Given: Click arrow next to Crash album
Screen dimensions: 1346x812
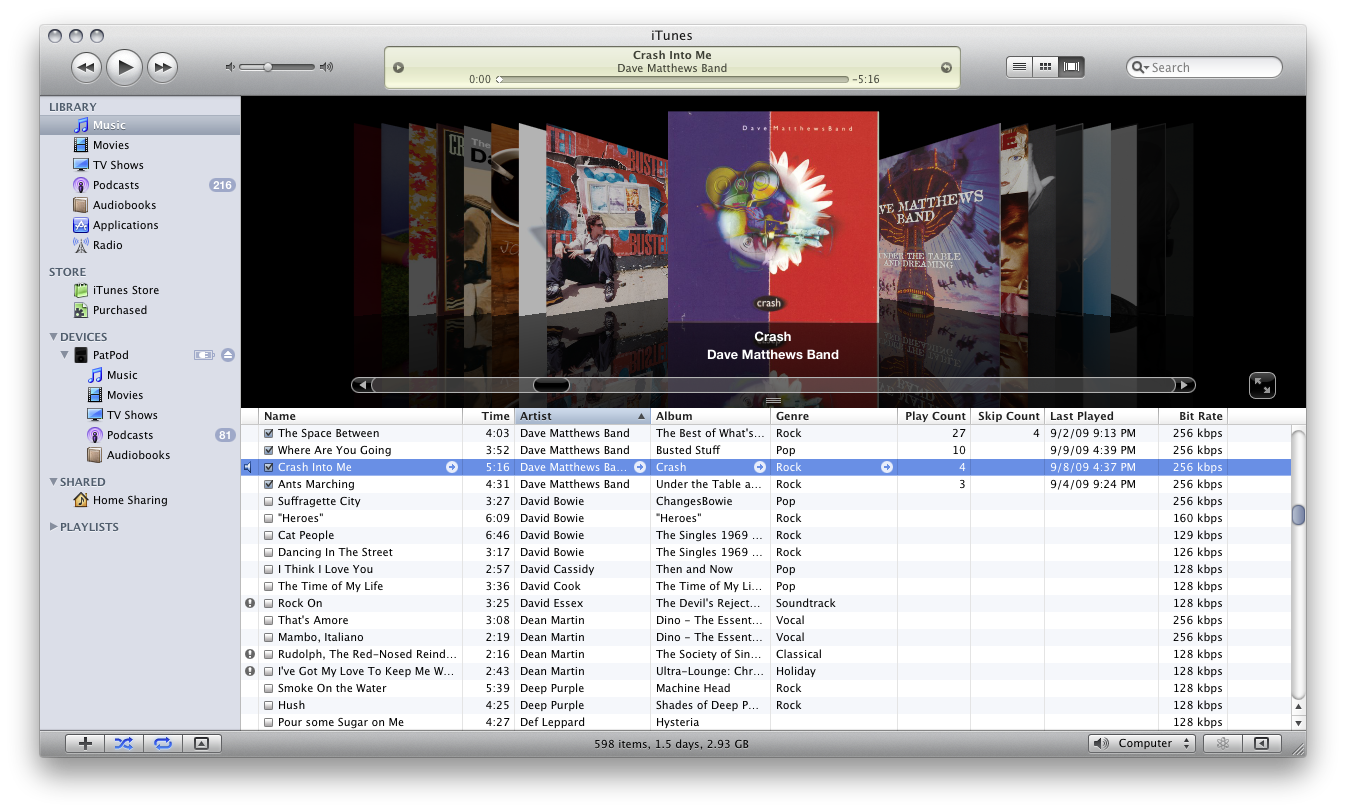Looking at the screenshot, I should (760, 467).
